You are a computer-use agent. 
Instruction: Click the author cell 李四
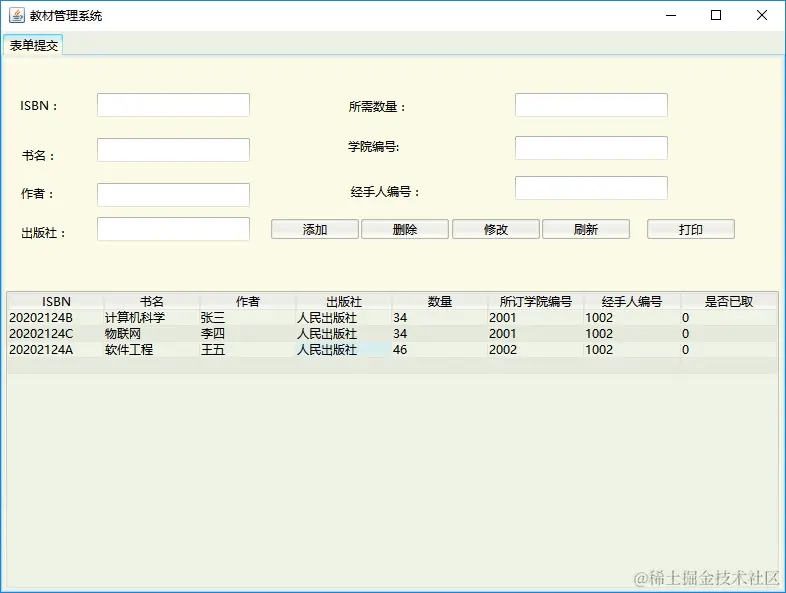[x=248, y=334]
